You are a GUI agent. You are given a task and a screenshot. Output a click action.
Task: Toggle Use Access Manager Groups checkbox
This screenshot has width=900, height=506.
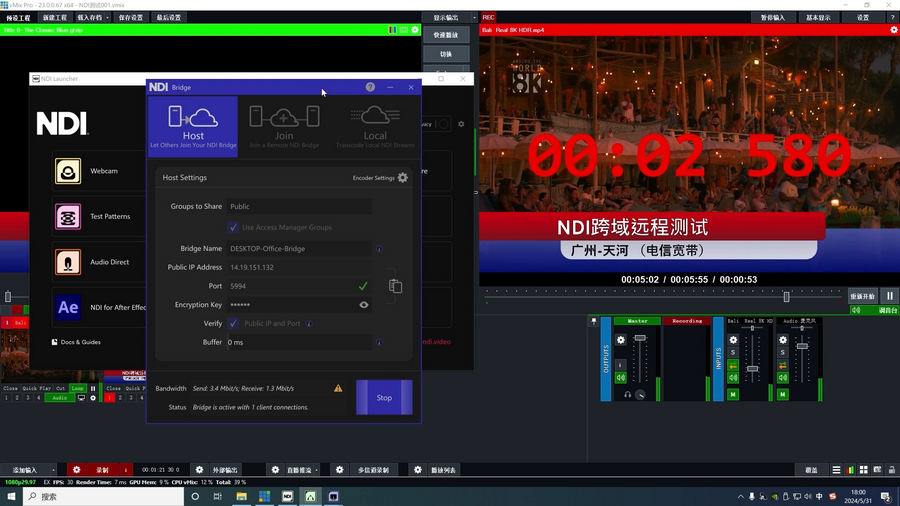click(234, 228)
